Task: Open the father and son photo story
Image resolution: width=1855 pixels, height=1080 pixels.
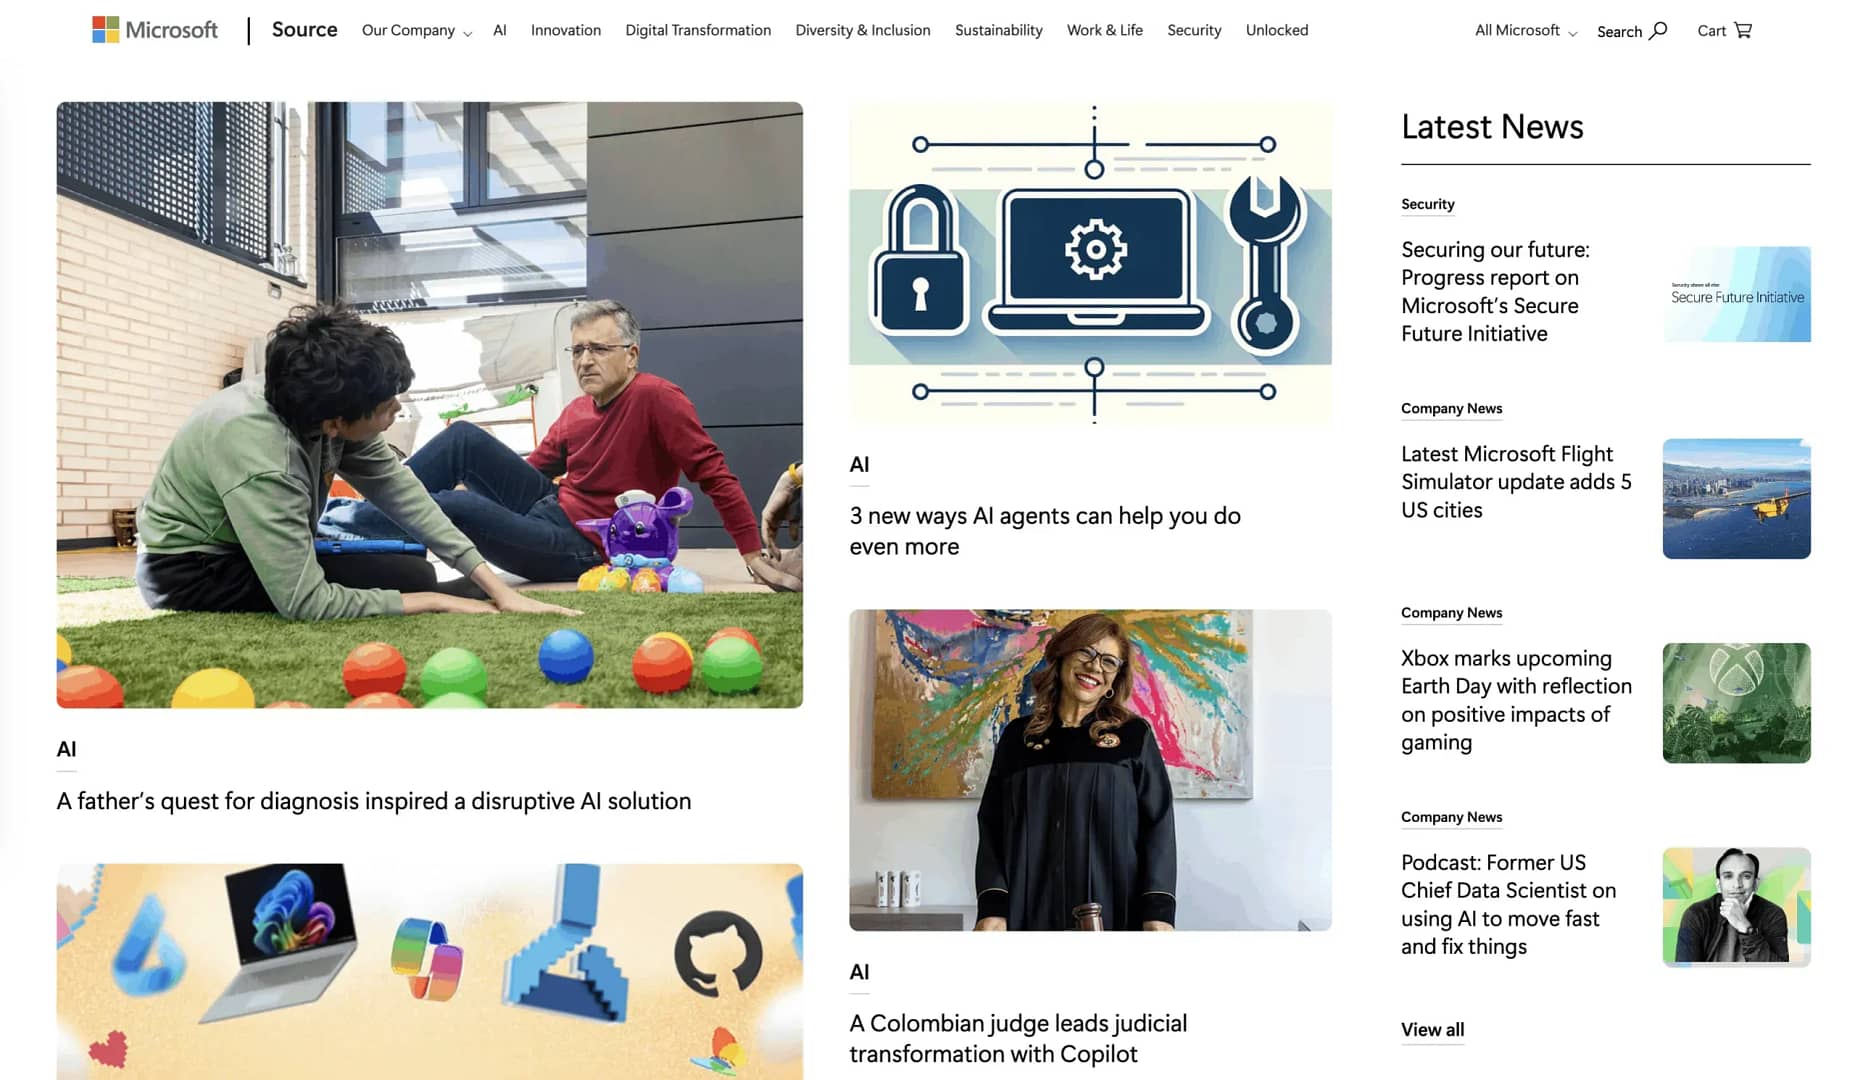Action: (x=429, y=405)
